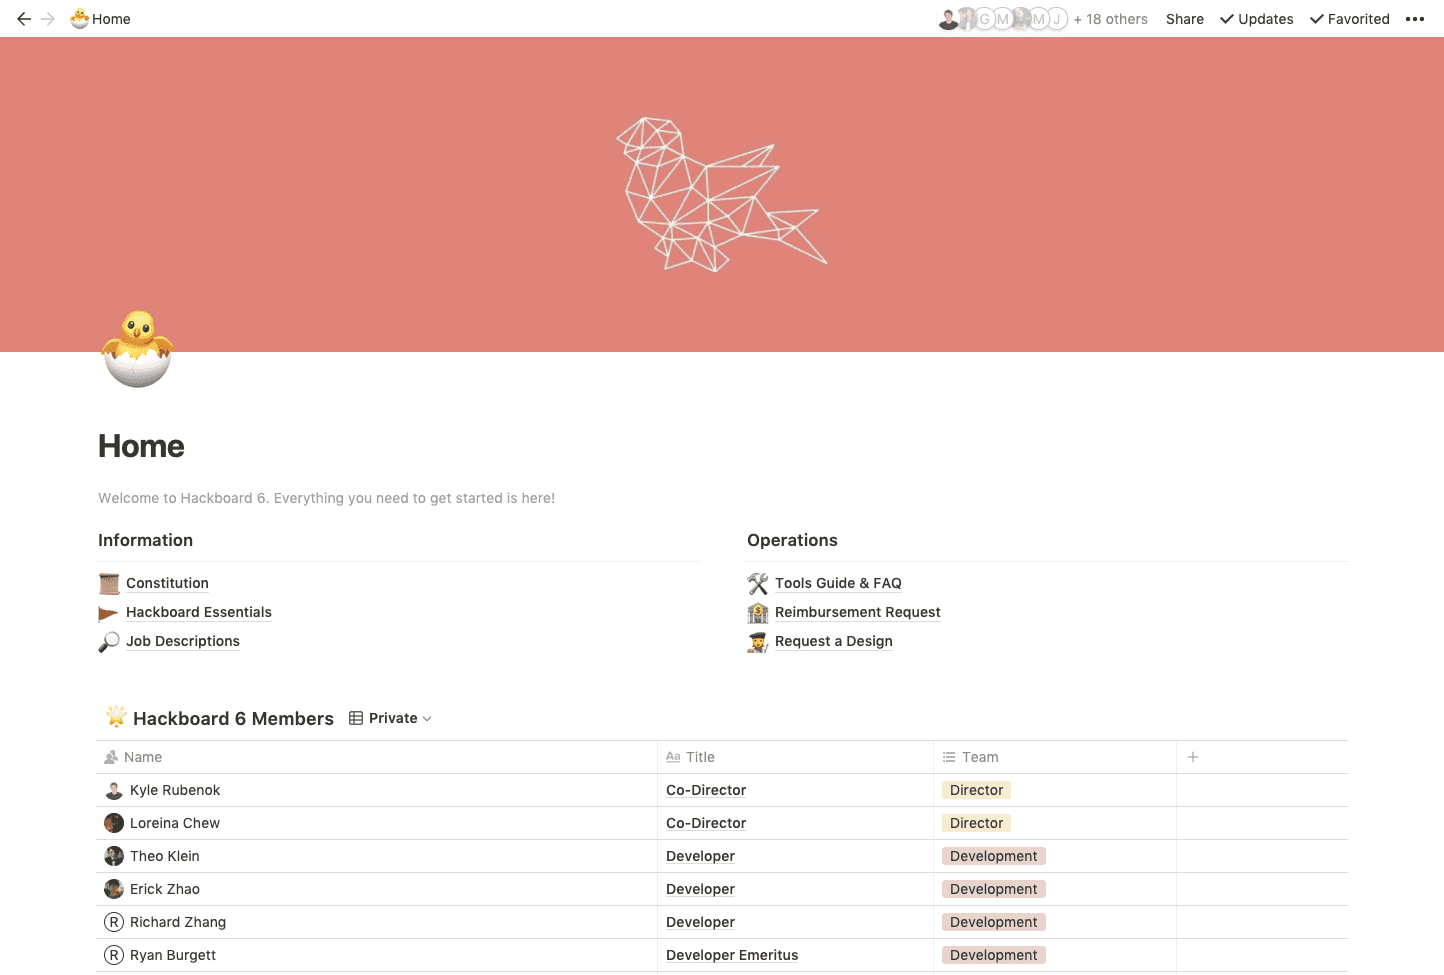This screenshot has height=975, width=1444.
Task: Open the three-dots page options menu
Action: (1414, 19)
